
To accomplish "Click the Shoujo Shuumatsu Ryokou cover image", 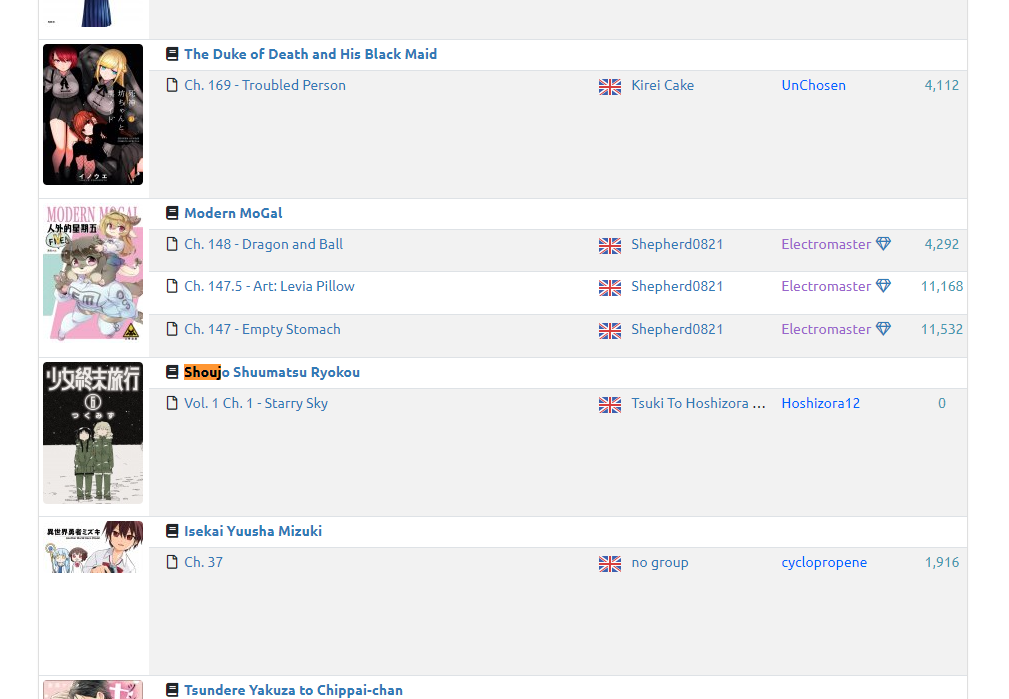I will pyautogui.click(x=93, y=432).
